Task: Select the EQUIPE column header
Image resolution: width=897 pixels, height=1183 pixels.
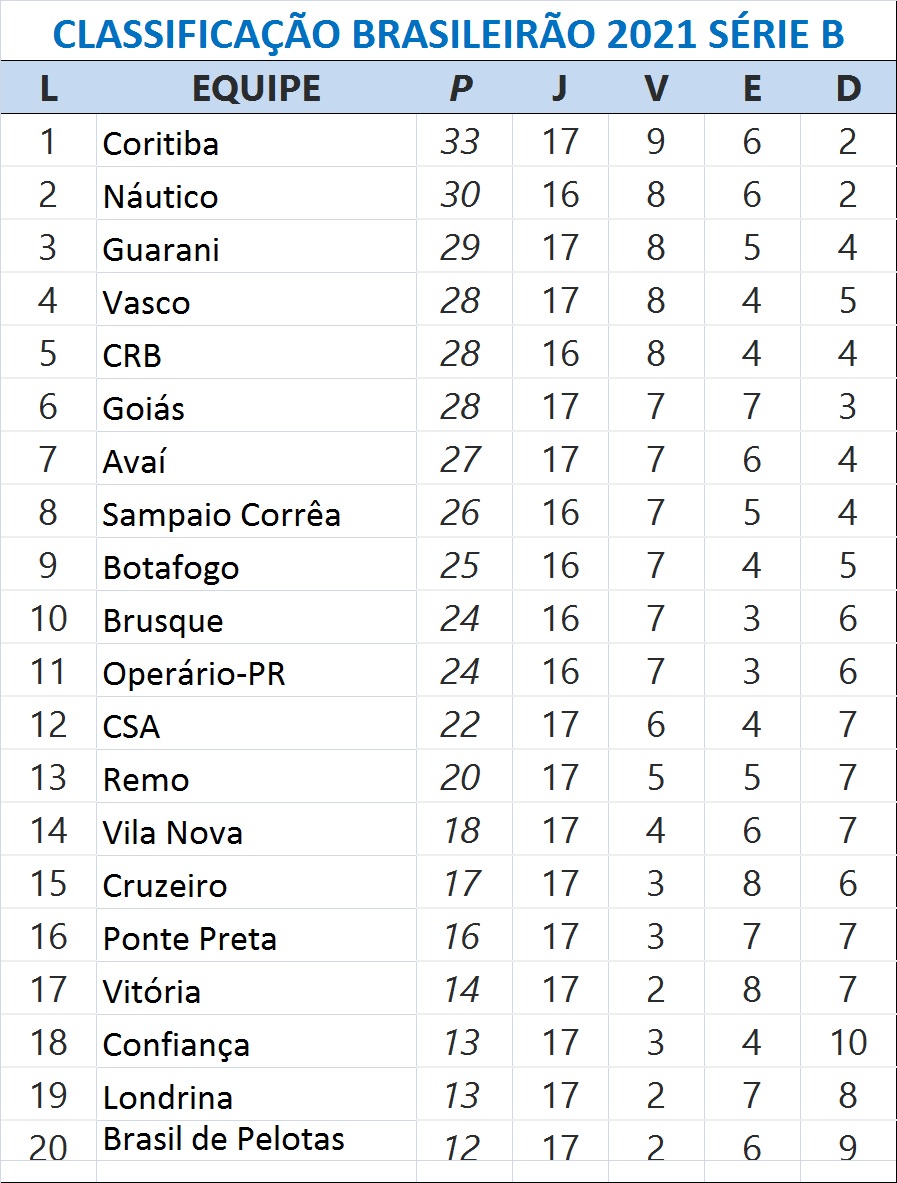Action: (x=256, y=89)
